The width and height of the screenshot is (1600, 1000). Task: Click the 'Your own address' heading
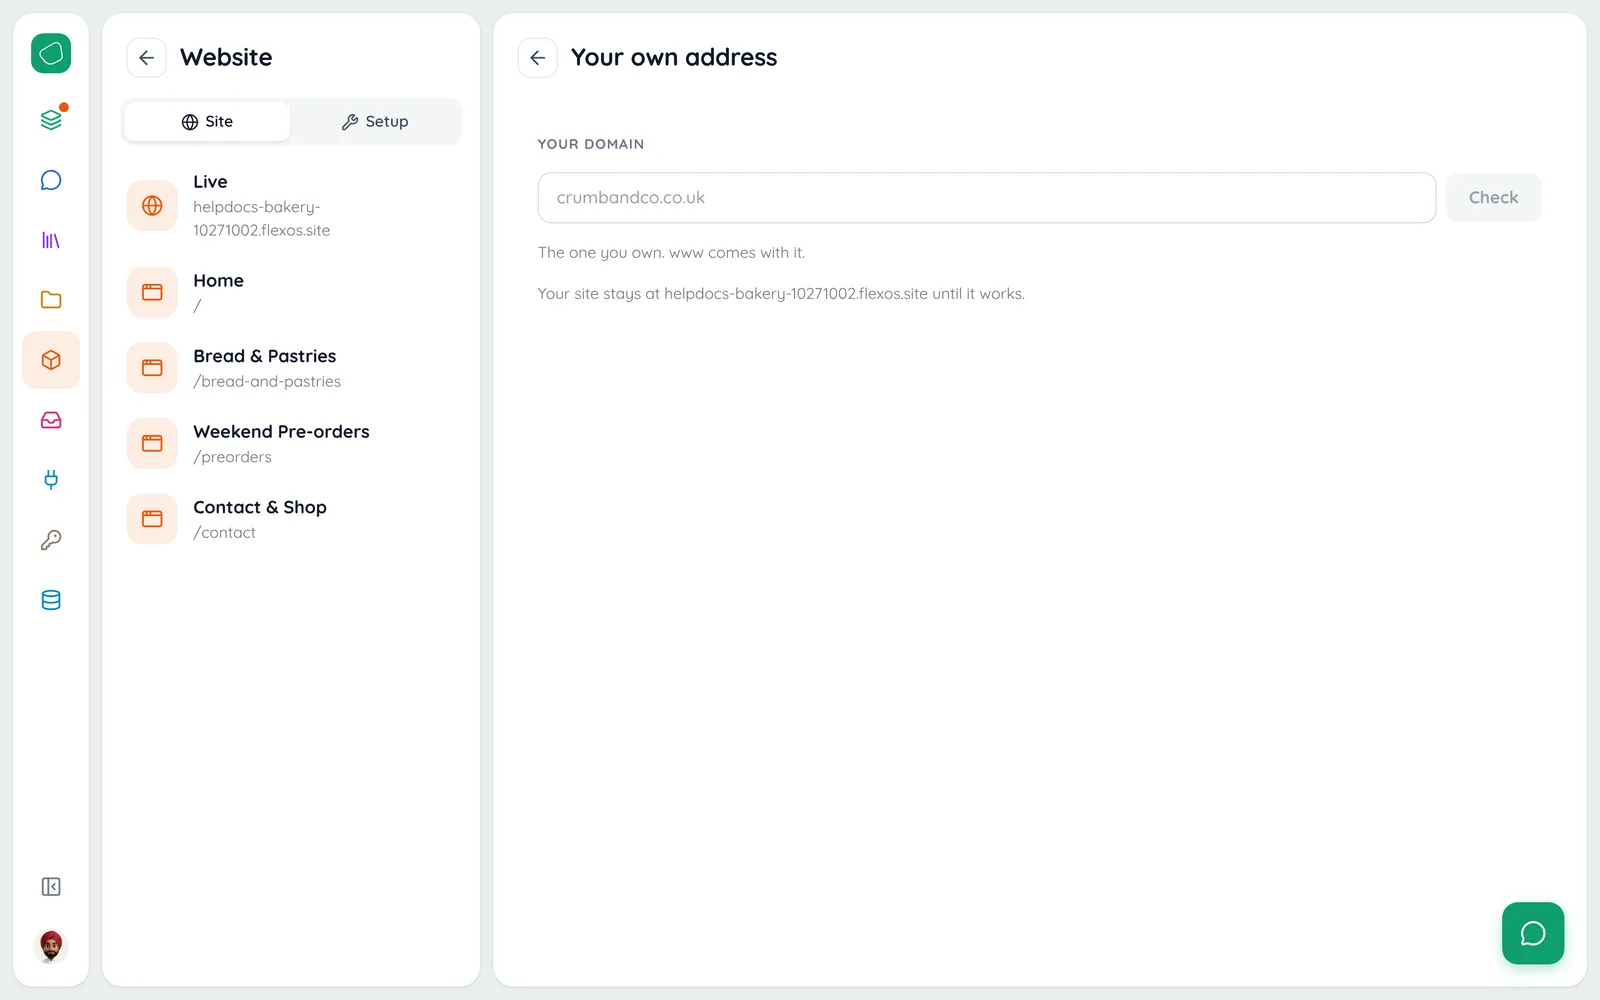coord(674,58)
